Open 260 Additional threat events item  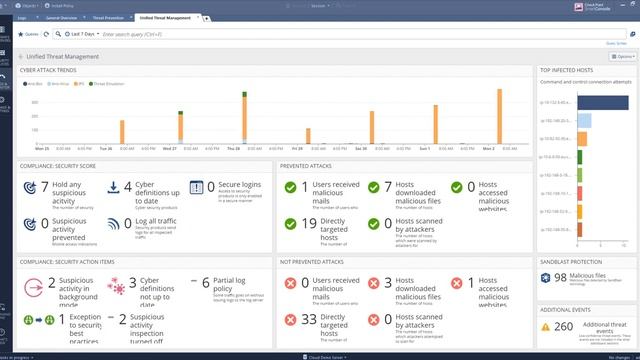coord(586,333)
